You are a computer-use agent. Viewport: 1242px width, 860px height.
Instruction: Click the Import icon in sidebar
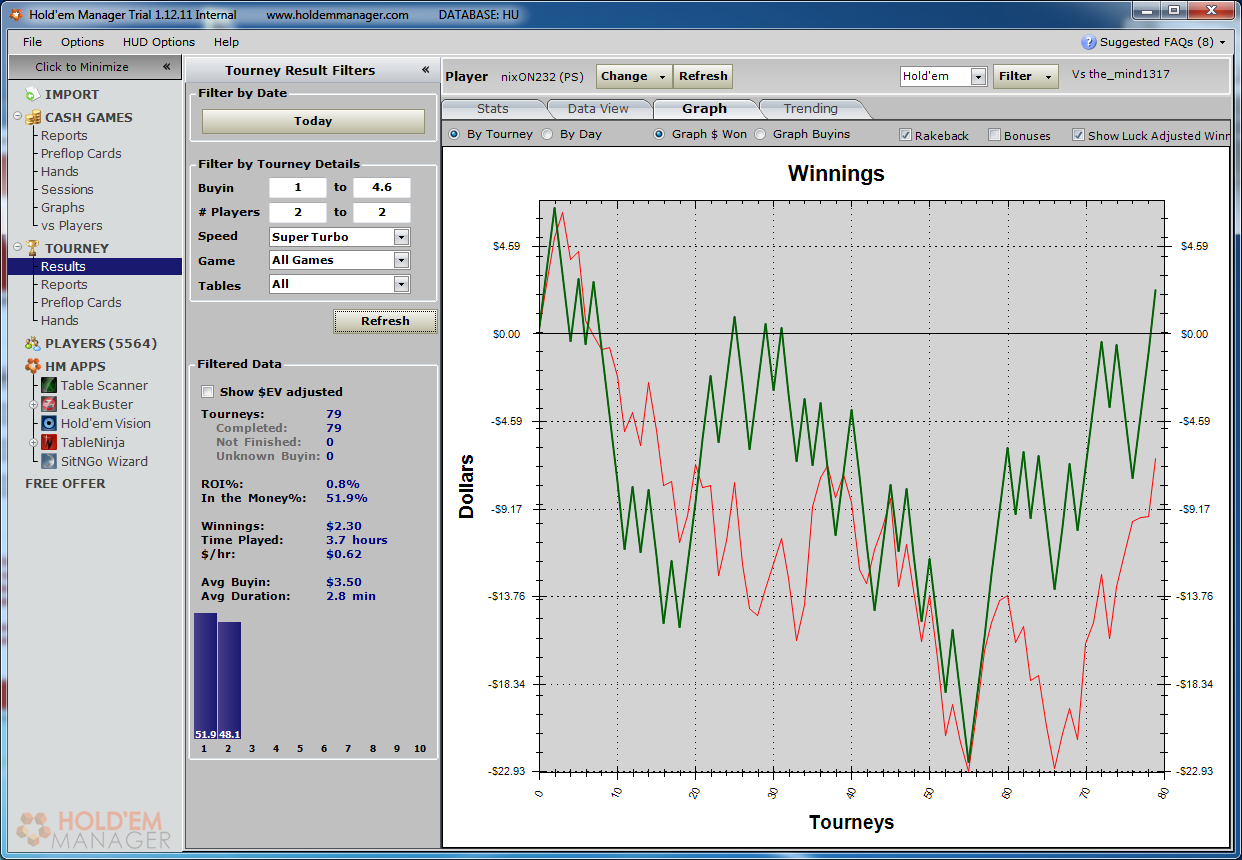tap(32, 94)
